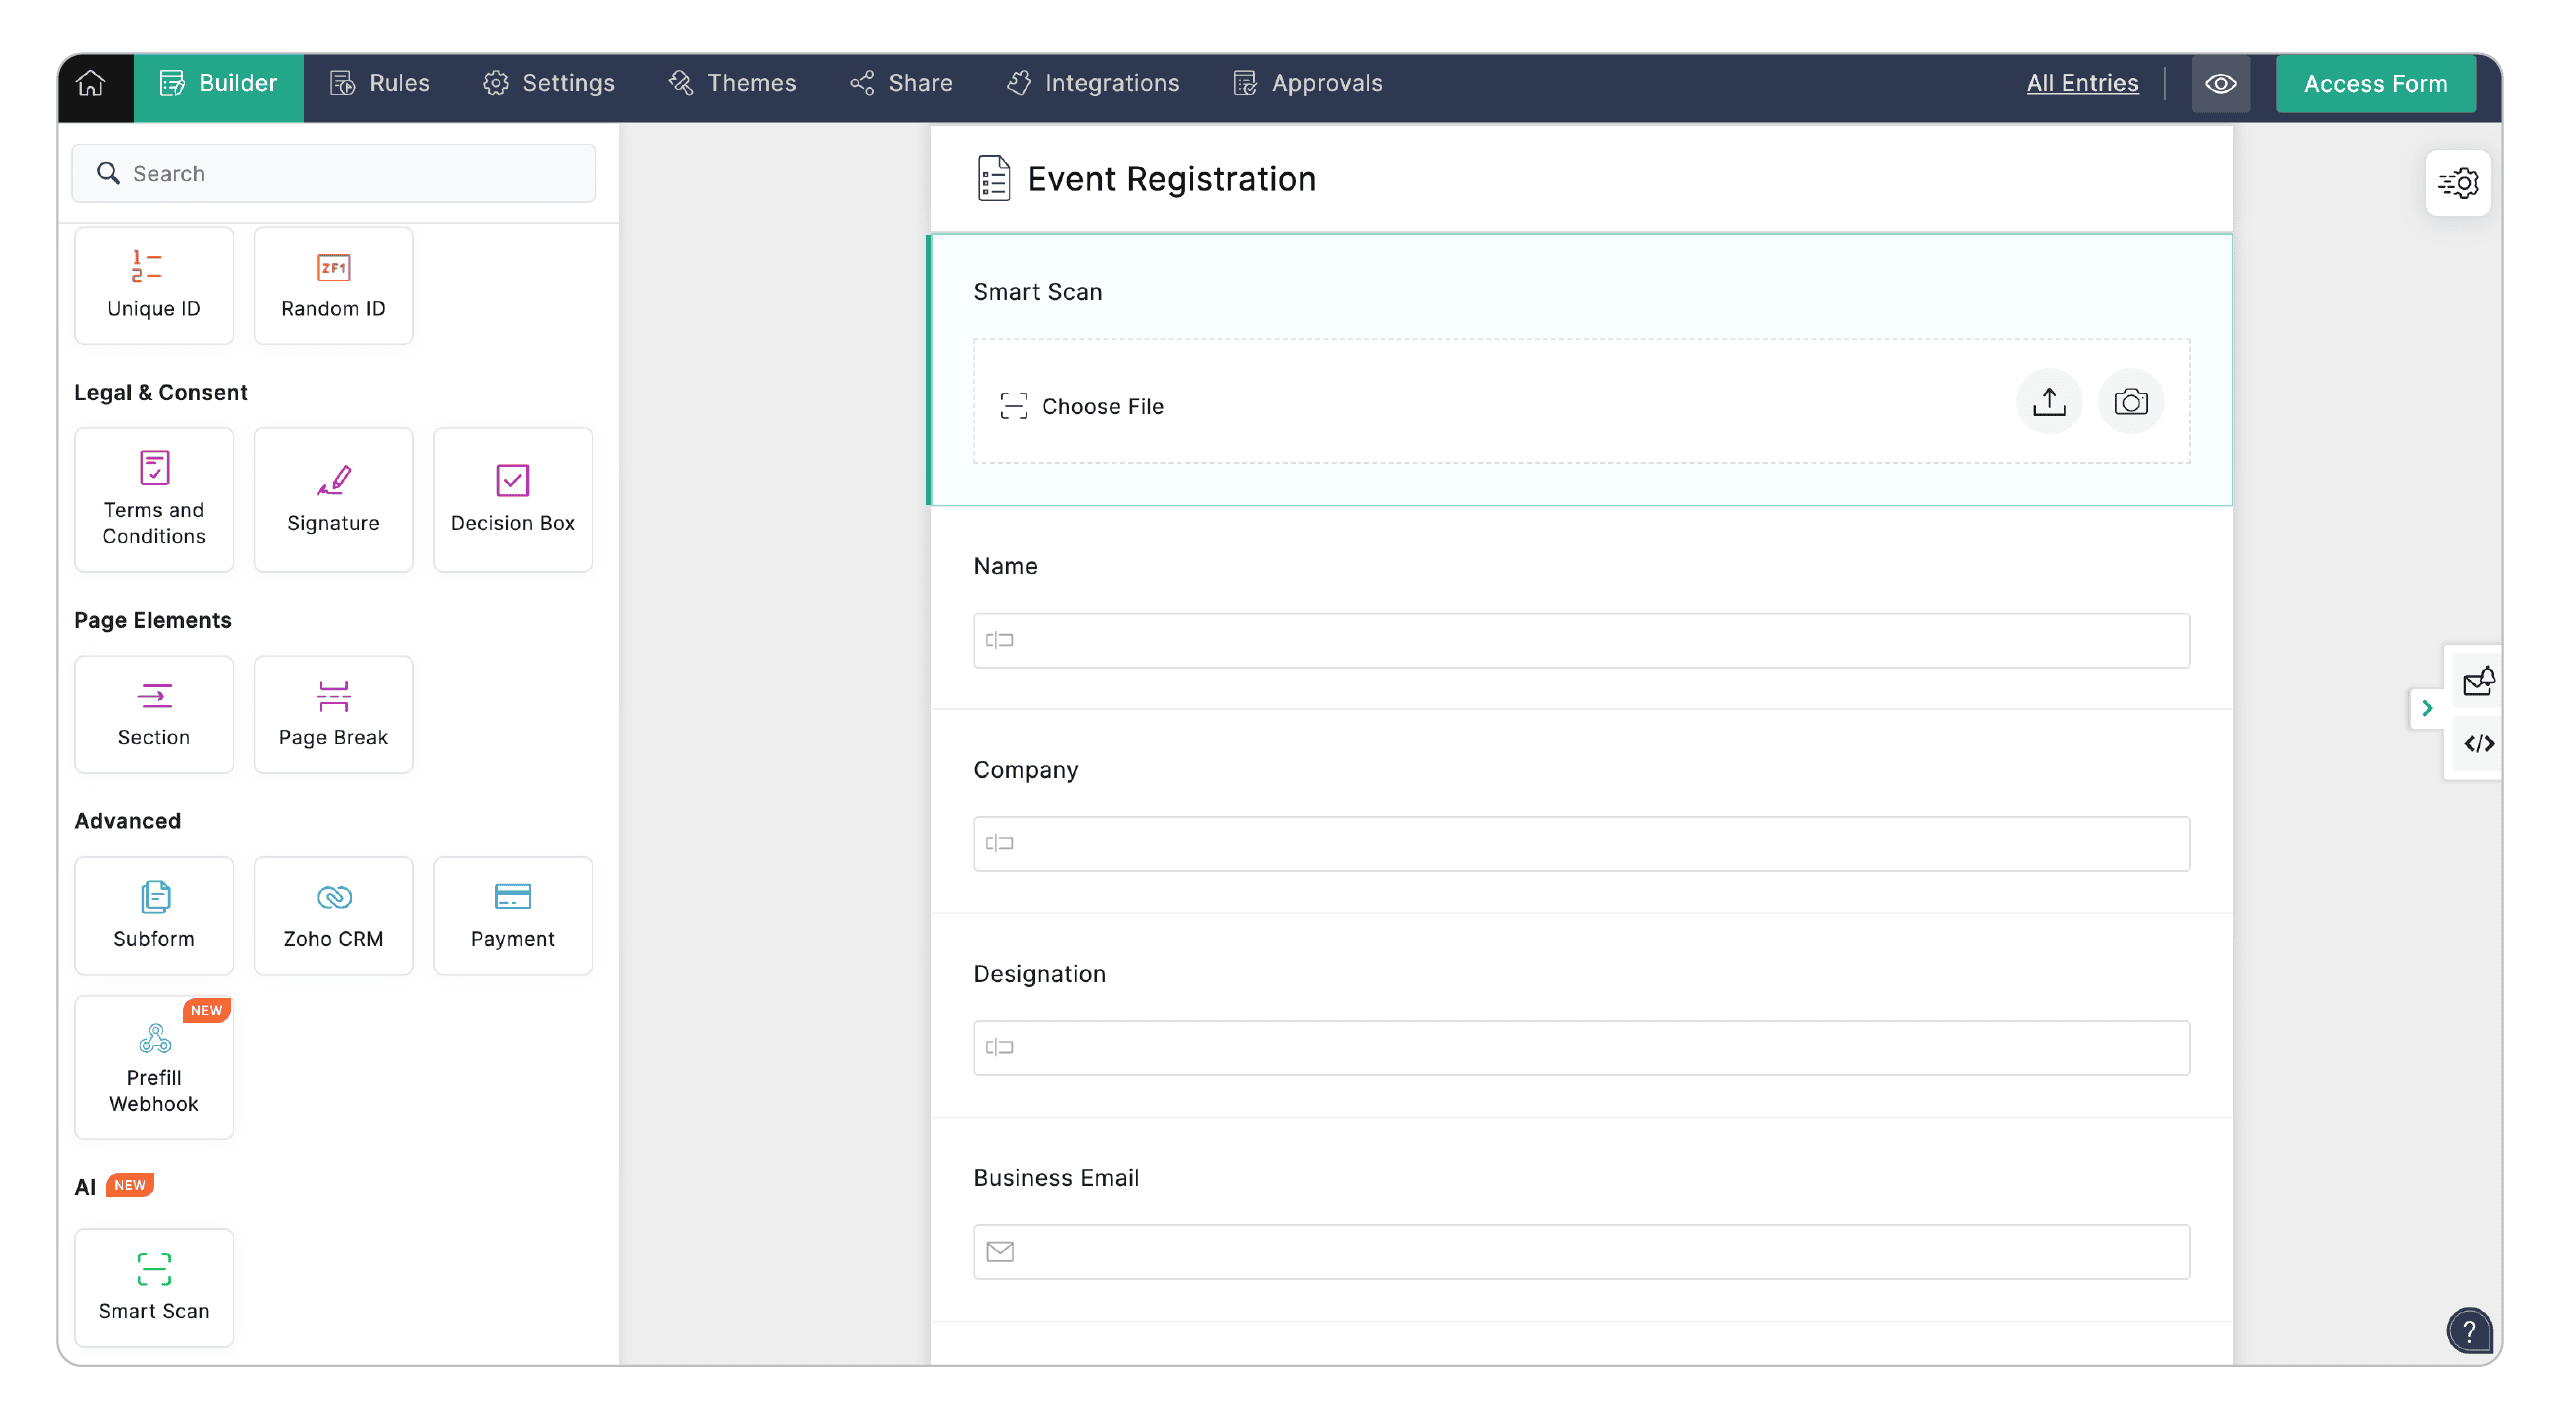
Task: Click the home icon in top bar
Action: pyautogui.click(x=91, y=84)
